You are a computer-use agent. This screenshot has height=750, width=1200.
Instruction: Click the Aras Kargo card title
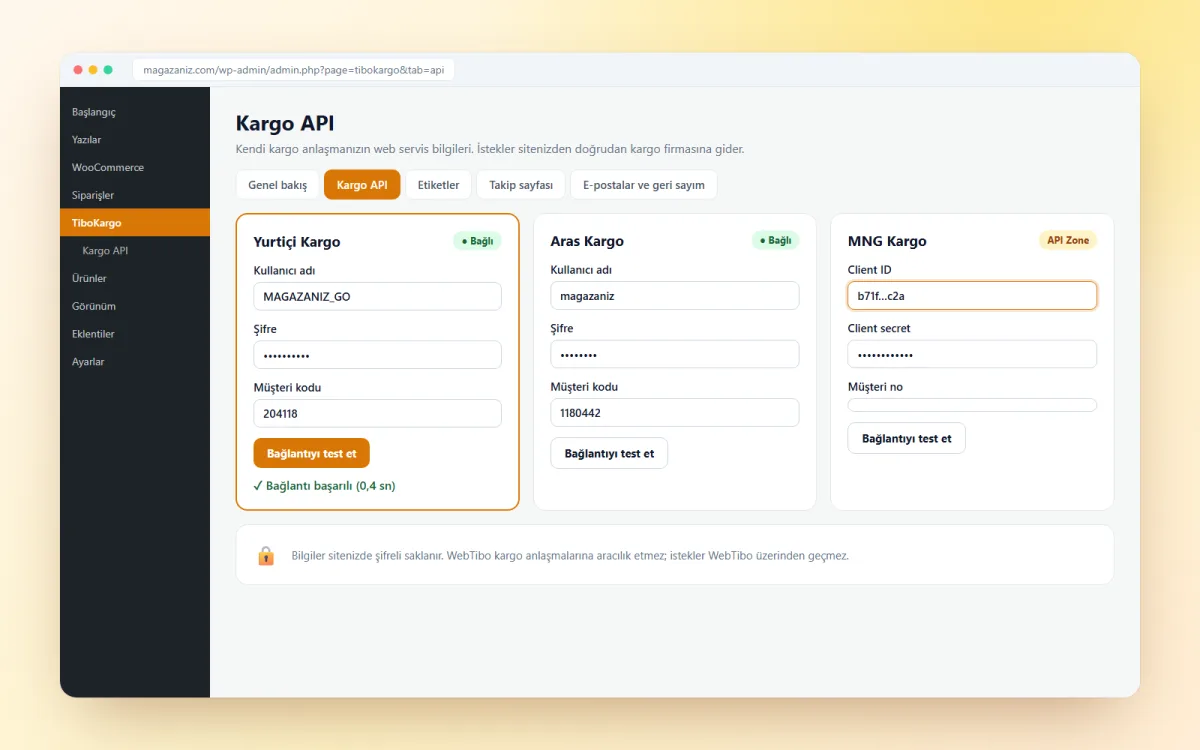(x=587, y=241)
